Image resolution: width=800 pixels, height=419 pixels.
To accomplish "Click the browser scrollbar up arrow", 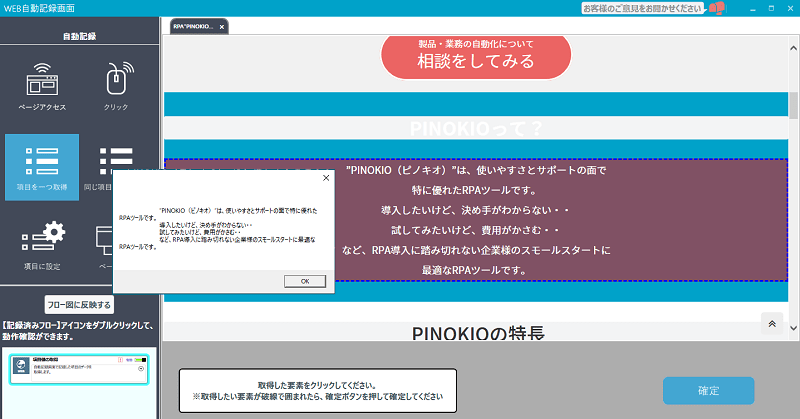I will pyautogui.click(x=793, y=48).
